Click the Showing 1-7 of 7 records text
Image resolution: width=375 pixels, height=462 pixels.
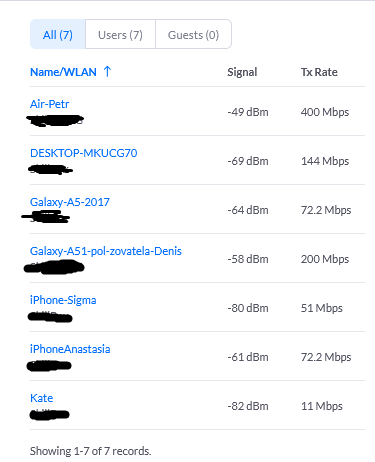[x=90, y=451]
